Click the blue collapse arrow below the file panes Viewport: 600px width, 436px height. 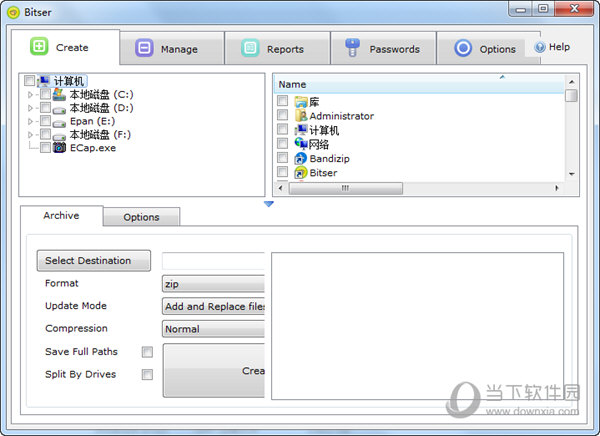click(x=269, y=204)
